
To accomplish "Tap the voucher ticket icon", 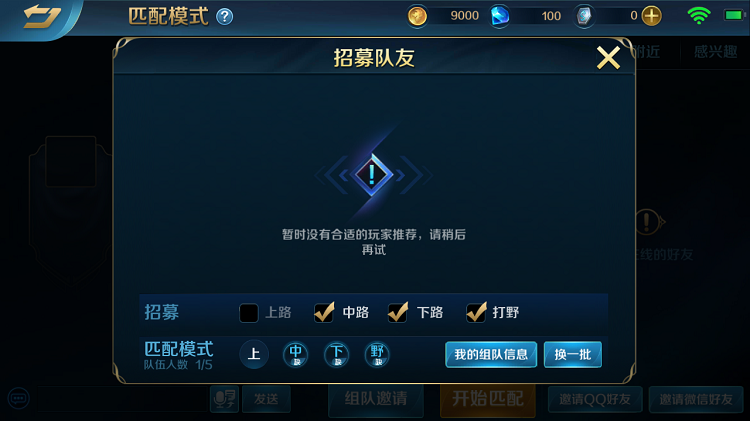I will 584,16.
